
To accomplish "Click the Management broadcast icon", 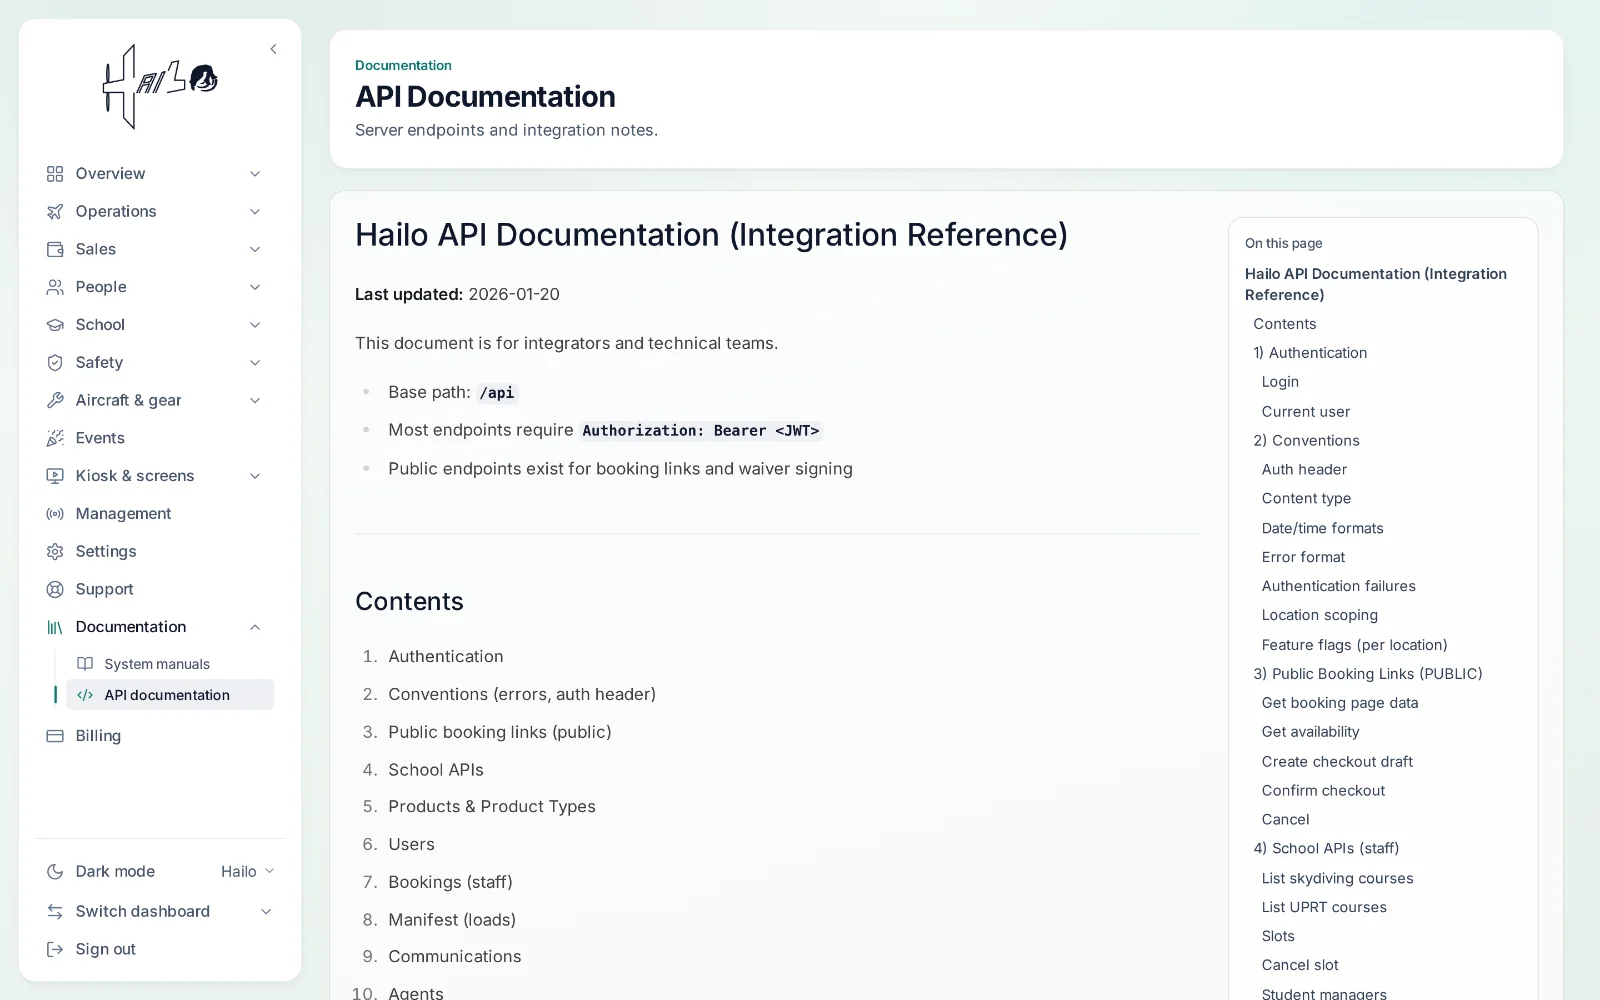I will coord(55,514).
